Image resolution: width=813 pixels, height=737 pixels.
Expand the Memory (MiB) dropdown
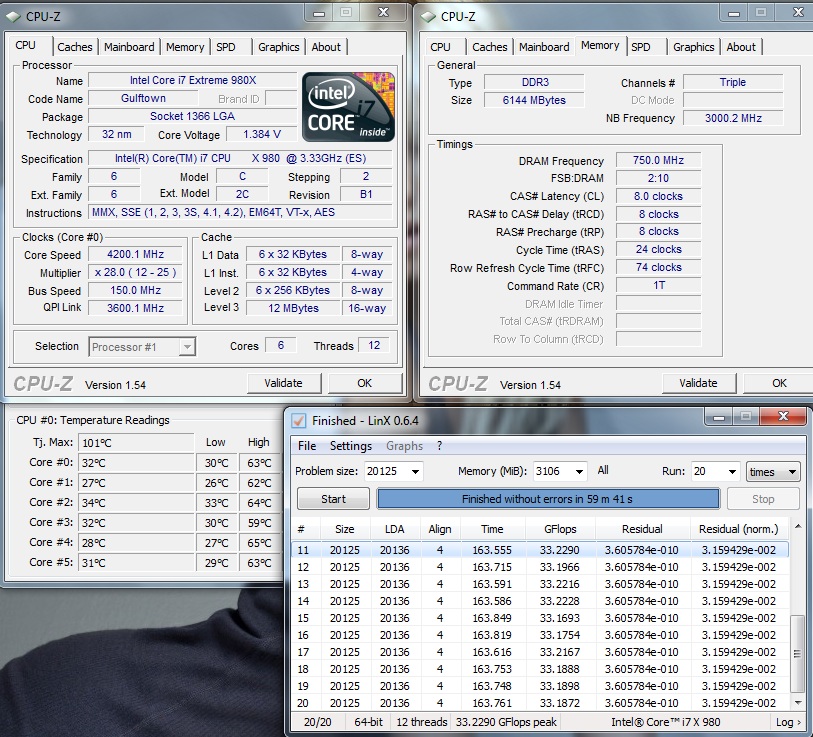(579, 471)
